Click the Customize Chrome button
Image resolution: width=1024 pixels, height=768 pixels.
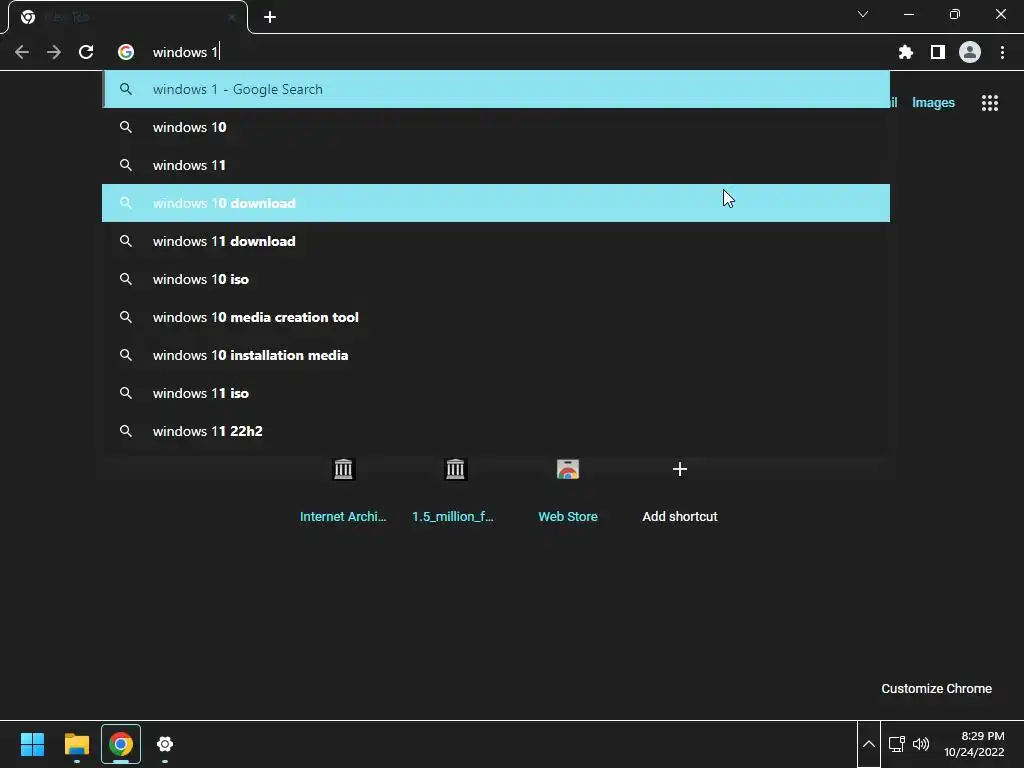[x=936, y=688]
